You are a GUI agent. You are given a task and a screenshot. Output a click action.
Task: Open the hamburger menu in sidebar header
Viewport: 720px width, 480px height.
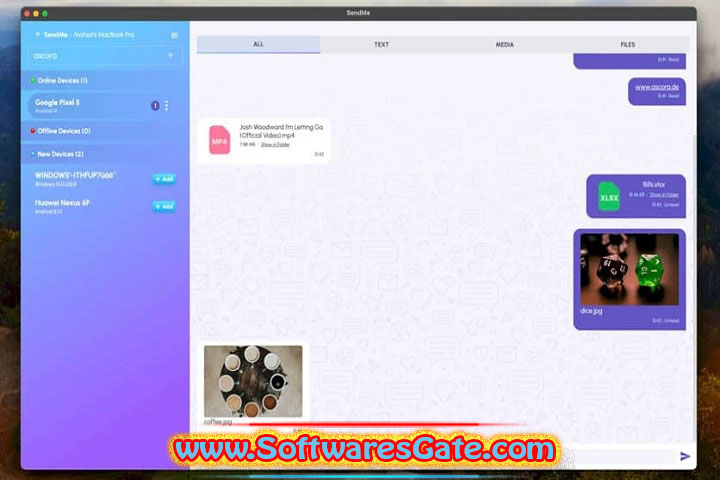(x=174, y=35)
